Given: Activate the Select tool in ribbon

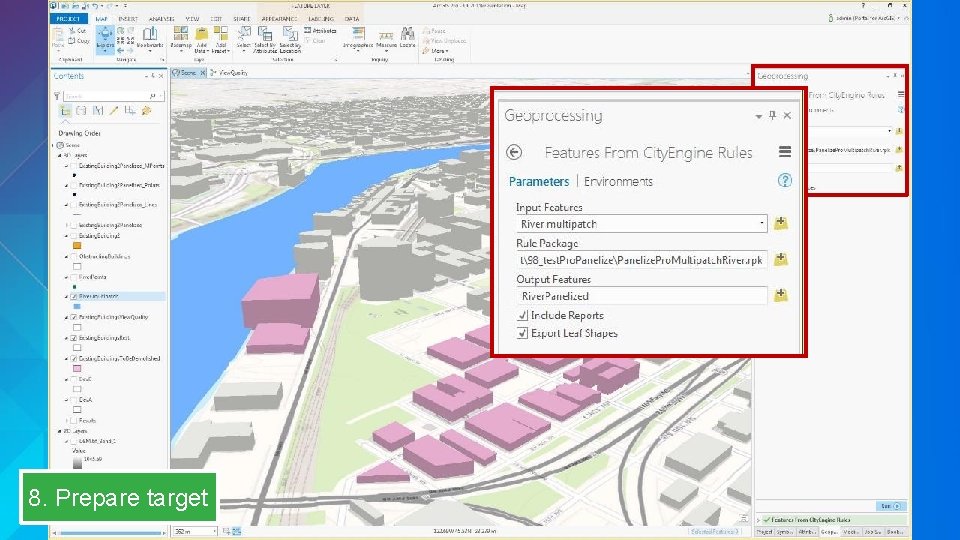Looking at the screenshot, I should coord(244,37).
